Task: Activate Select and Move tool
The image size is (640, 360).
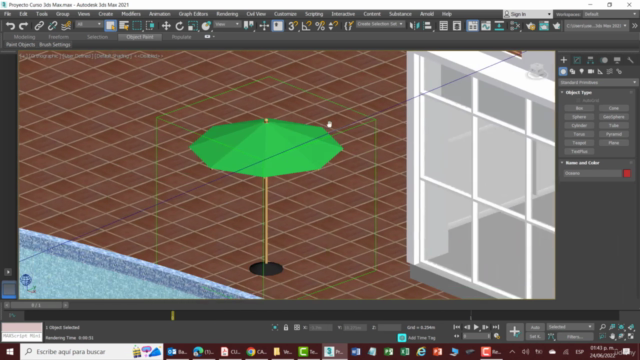Action: pos(166,26)
